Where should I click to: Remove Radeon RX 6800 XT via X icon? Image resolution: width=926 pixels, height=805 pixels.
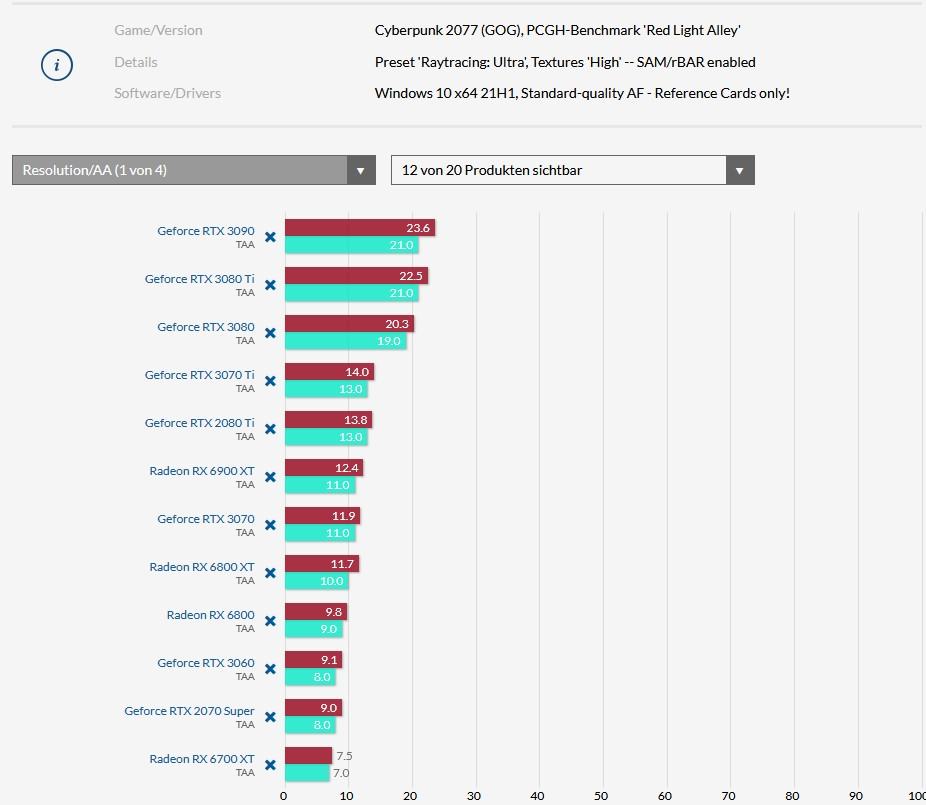pyautogui.click(x=270, y=573)
